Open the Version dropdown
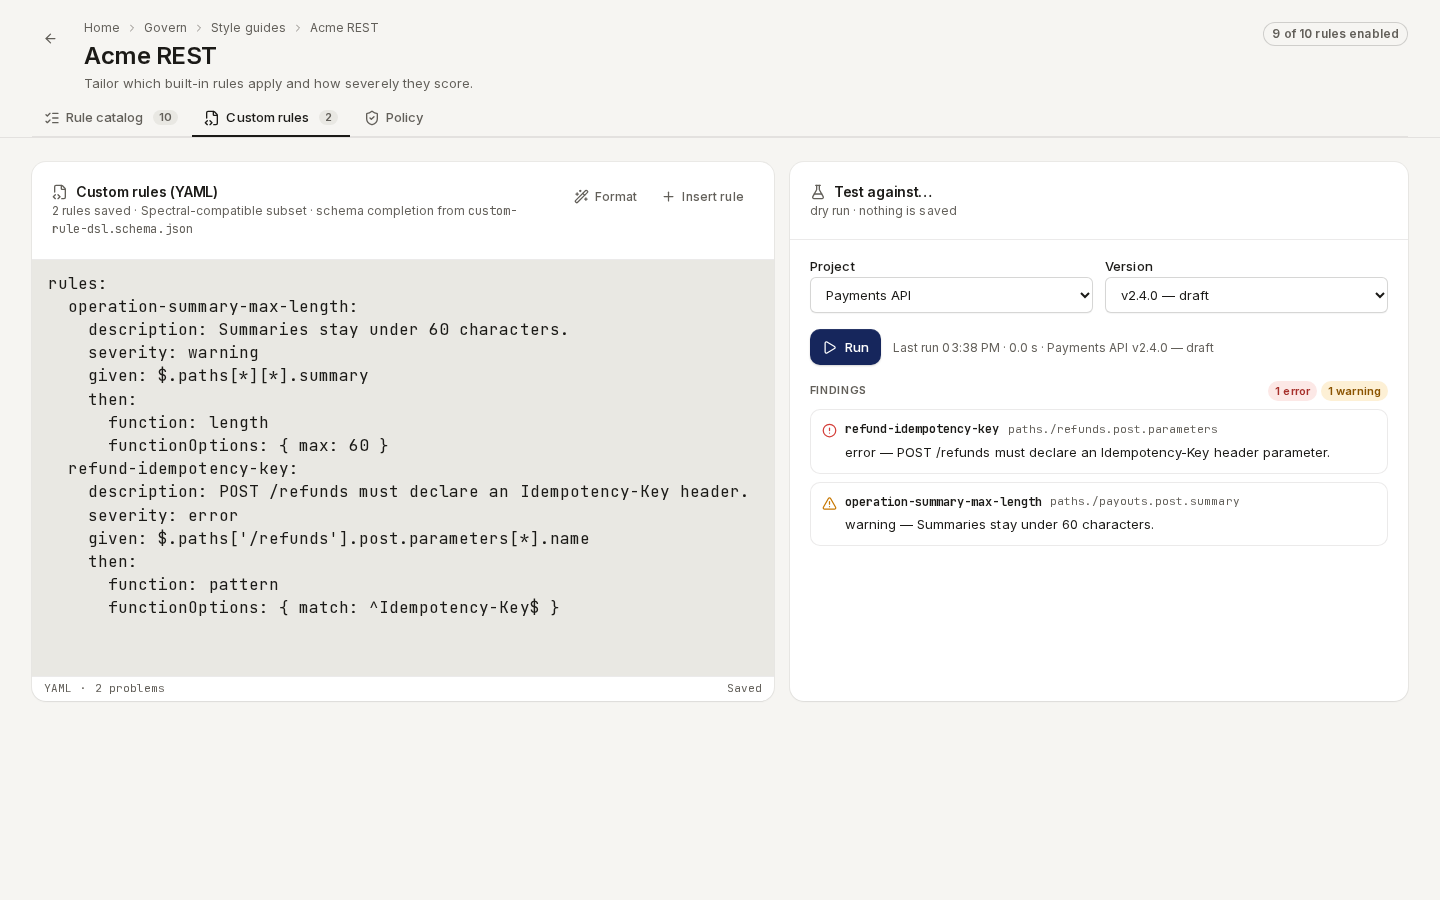Screen dimensions: 1440x900 tap(1246, 295)
